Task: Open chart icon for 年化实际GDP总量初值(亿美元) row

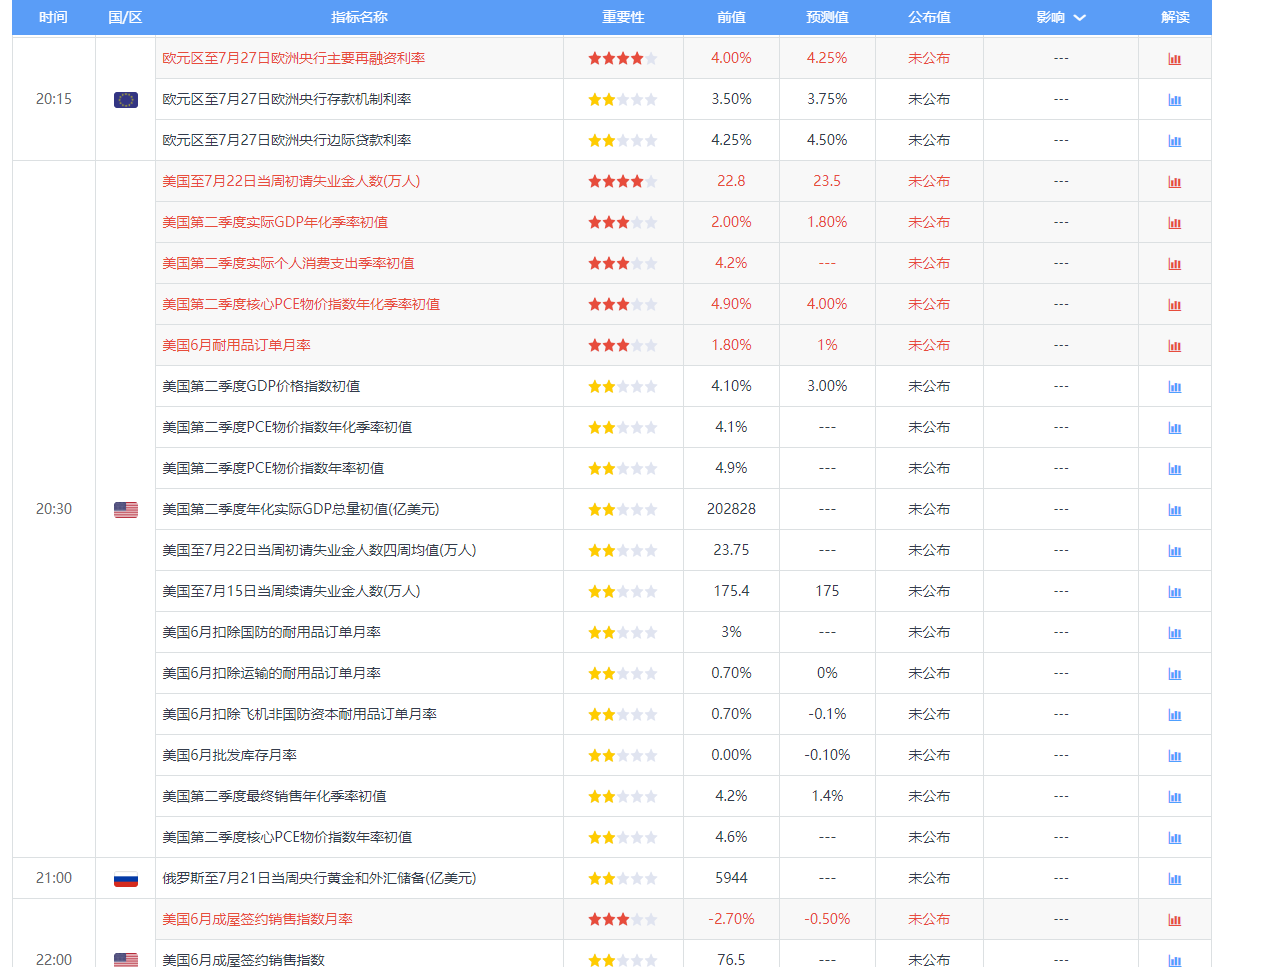Action: click(x=1175, y=510)
